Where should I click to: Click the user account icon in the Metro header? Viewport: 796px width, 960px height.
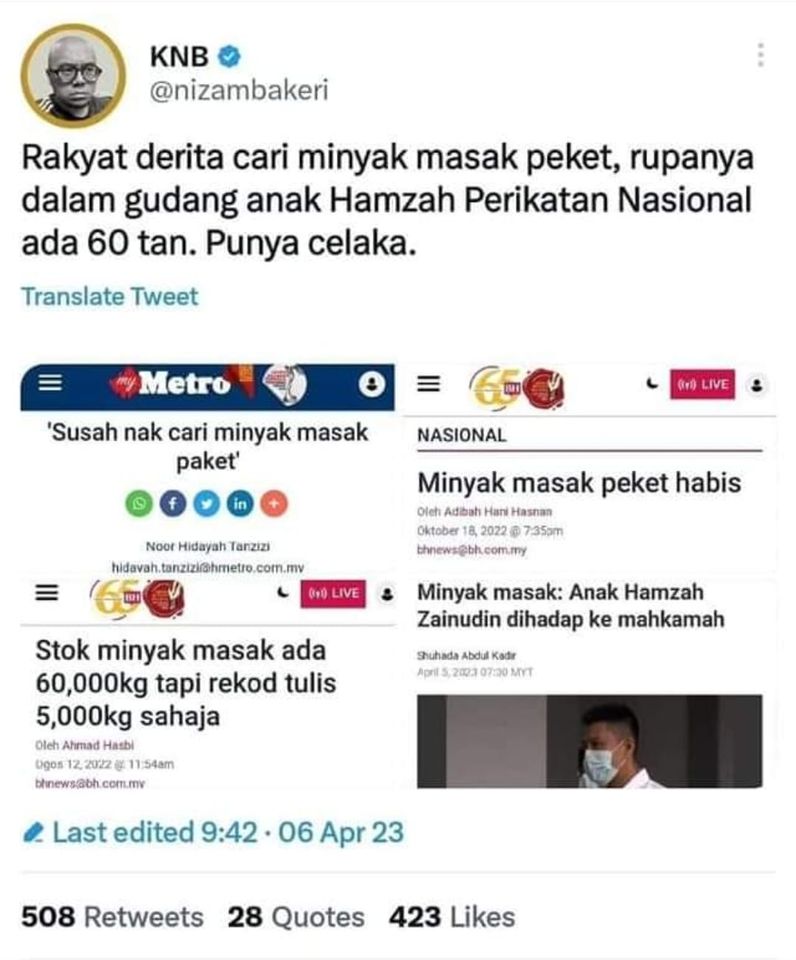click(372, 384)
